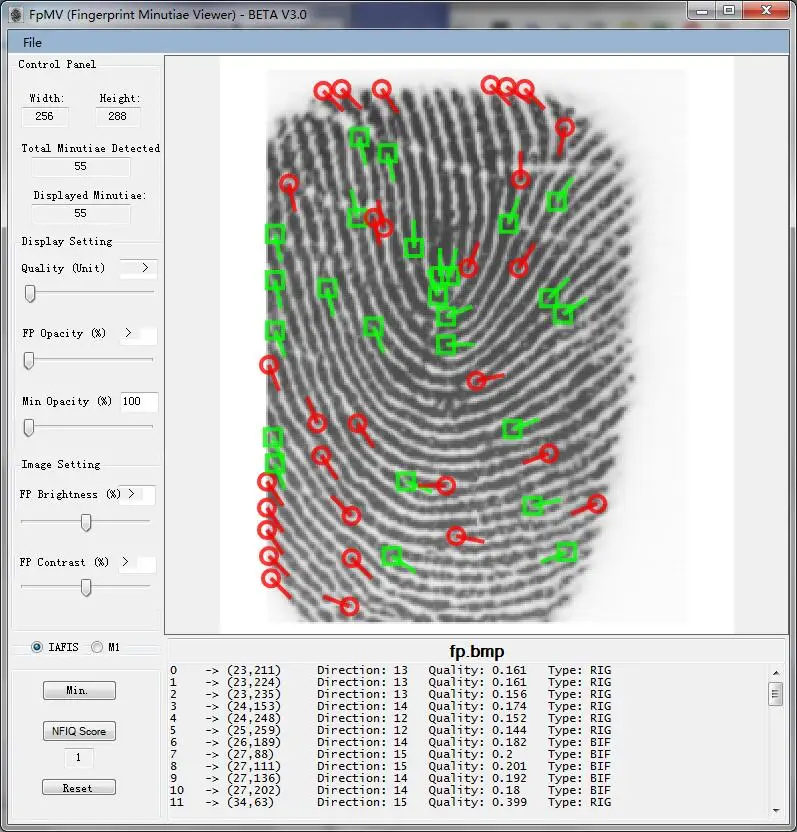Click the FpMV application icon in title bar
Screen dimensions: 797x832
(15, 12)
